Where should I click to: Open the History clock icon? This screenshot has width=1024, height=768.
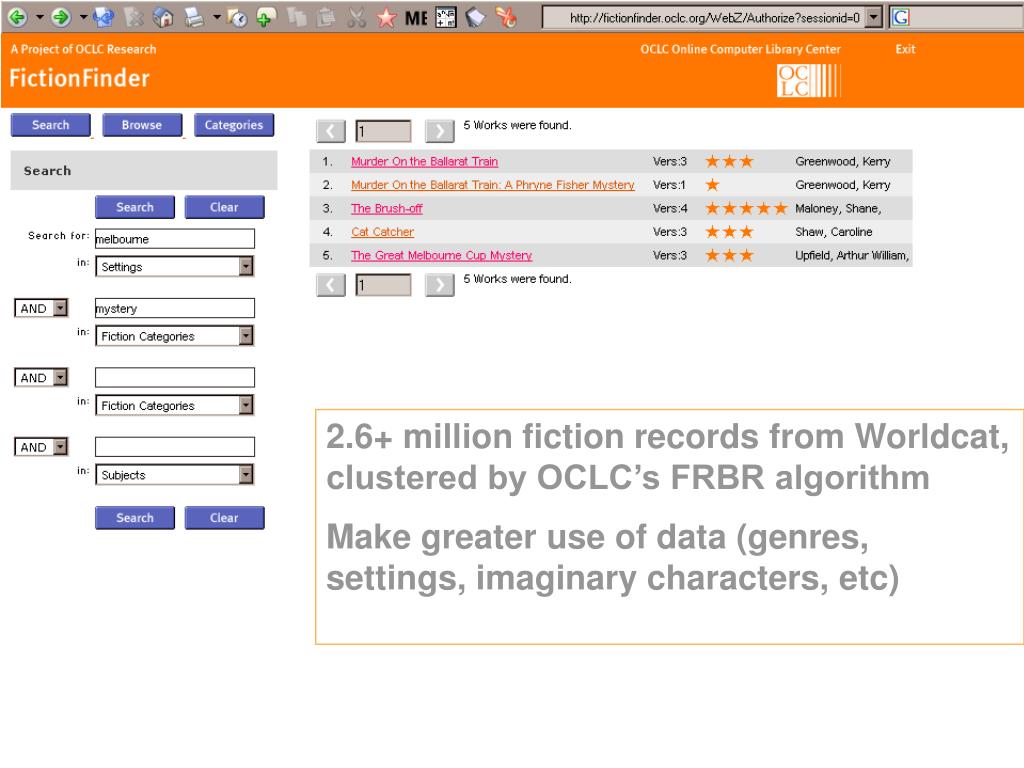pyautogui.click(x=237, y=18)
